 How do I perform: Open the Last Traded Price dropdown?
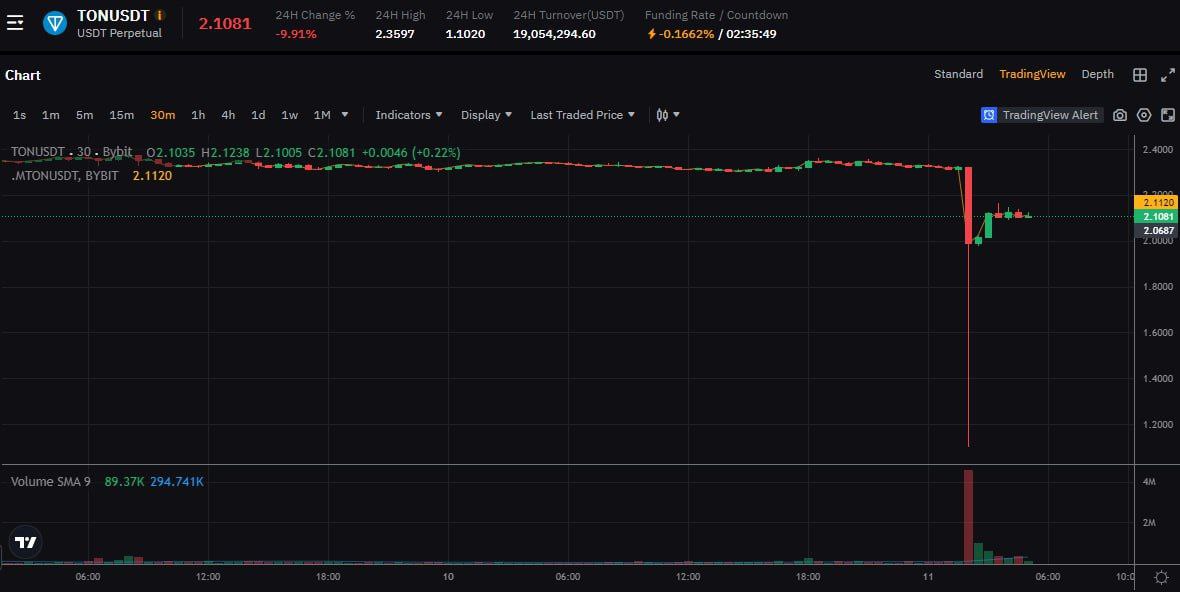pyautogui.click(x=582, y=115)
